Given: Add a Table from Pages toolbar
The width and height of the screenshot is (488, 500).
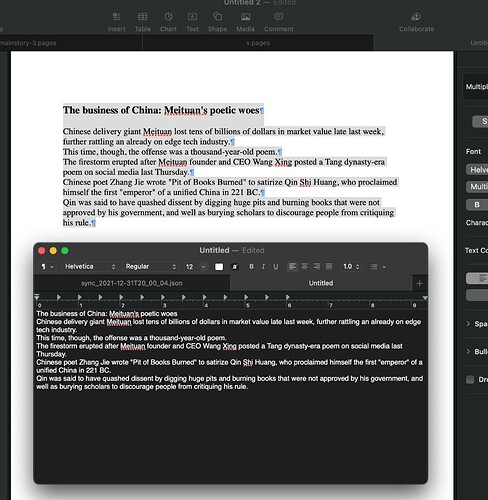Looking at the screenshot, I should click(x=143, y=22).
